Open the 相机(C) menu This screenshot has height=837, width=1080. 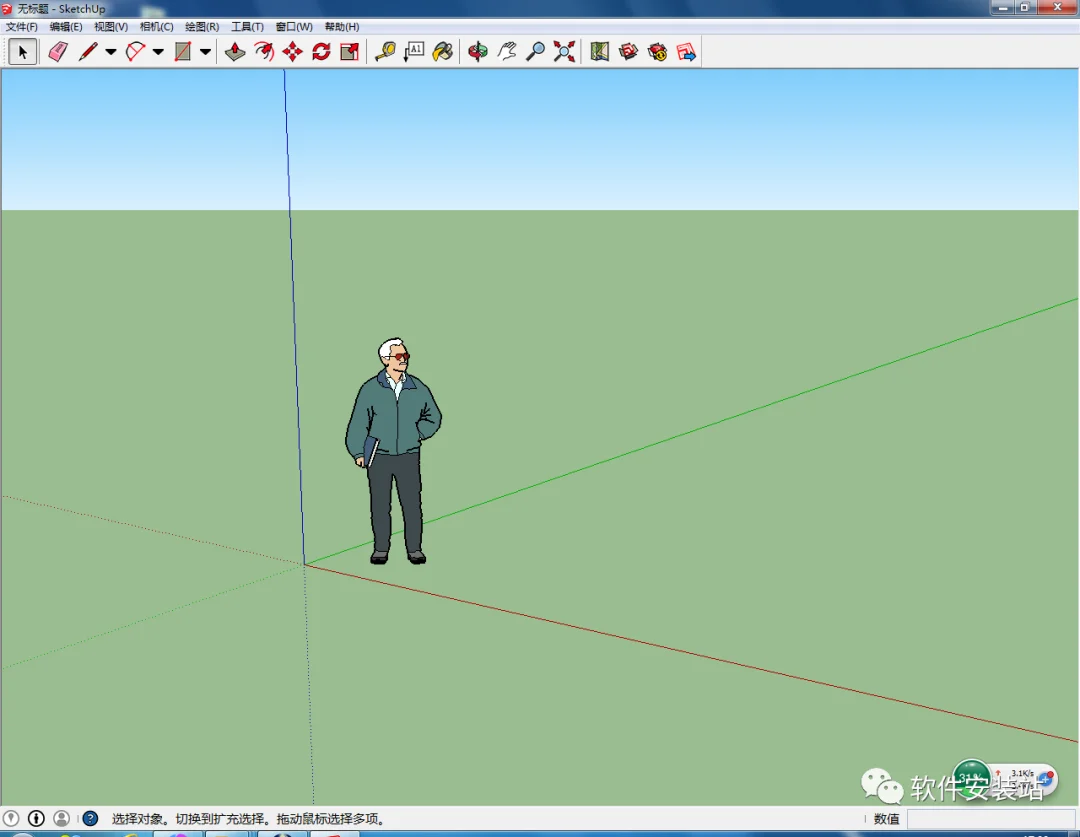[156, 27]
